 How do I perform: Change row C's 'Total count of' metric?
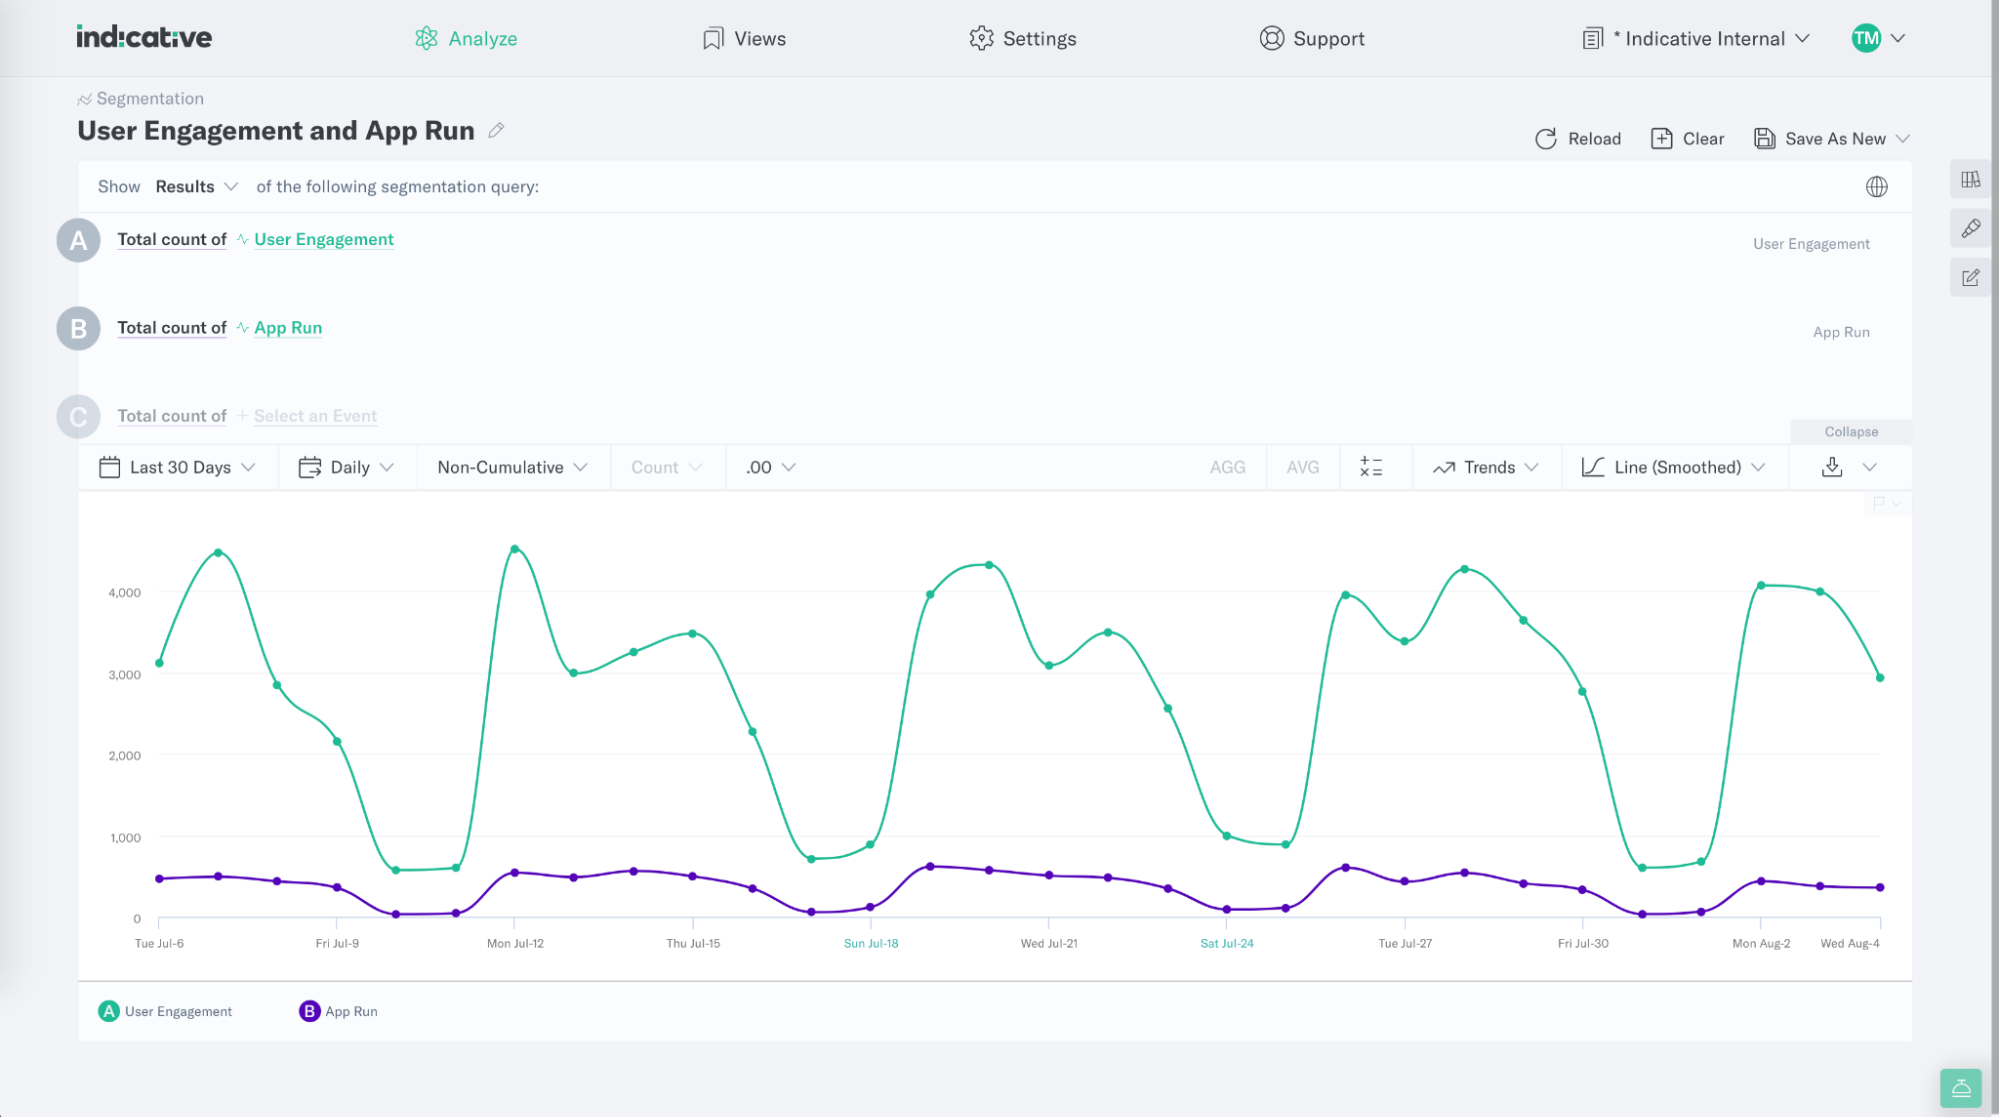(x=172, y=415)
